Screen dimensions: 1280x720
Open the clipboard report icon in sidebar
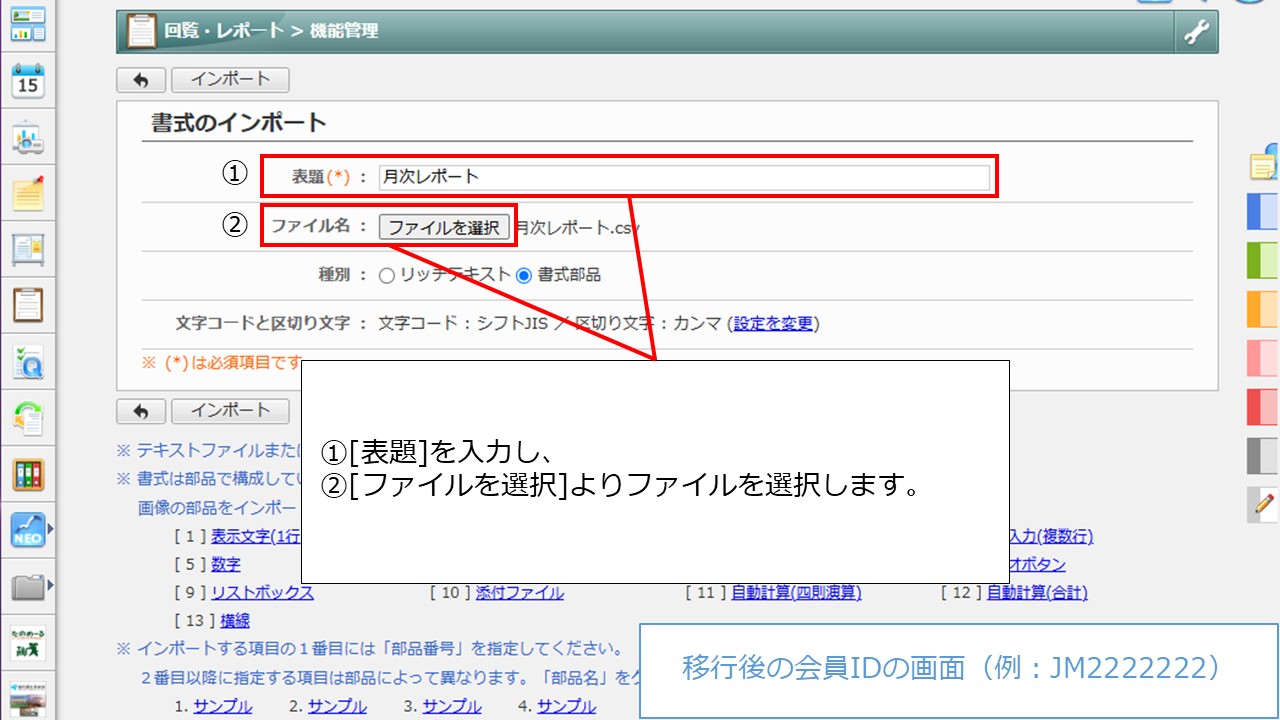coord(28,304)
